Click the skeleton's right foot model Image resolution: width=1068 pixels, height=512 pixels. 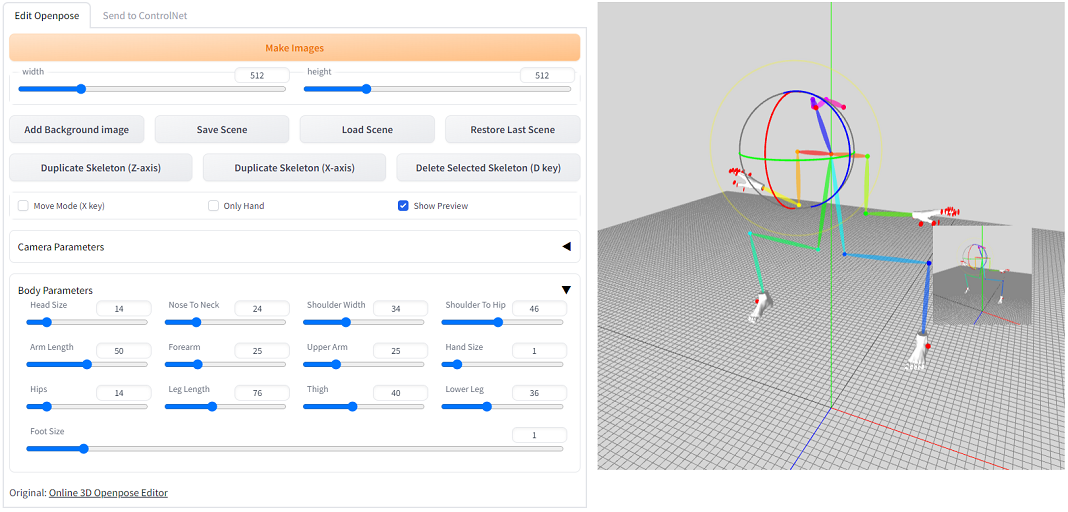pyautogui.click(x=759, y=307)
